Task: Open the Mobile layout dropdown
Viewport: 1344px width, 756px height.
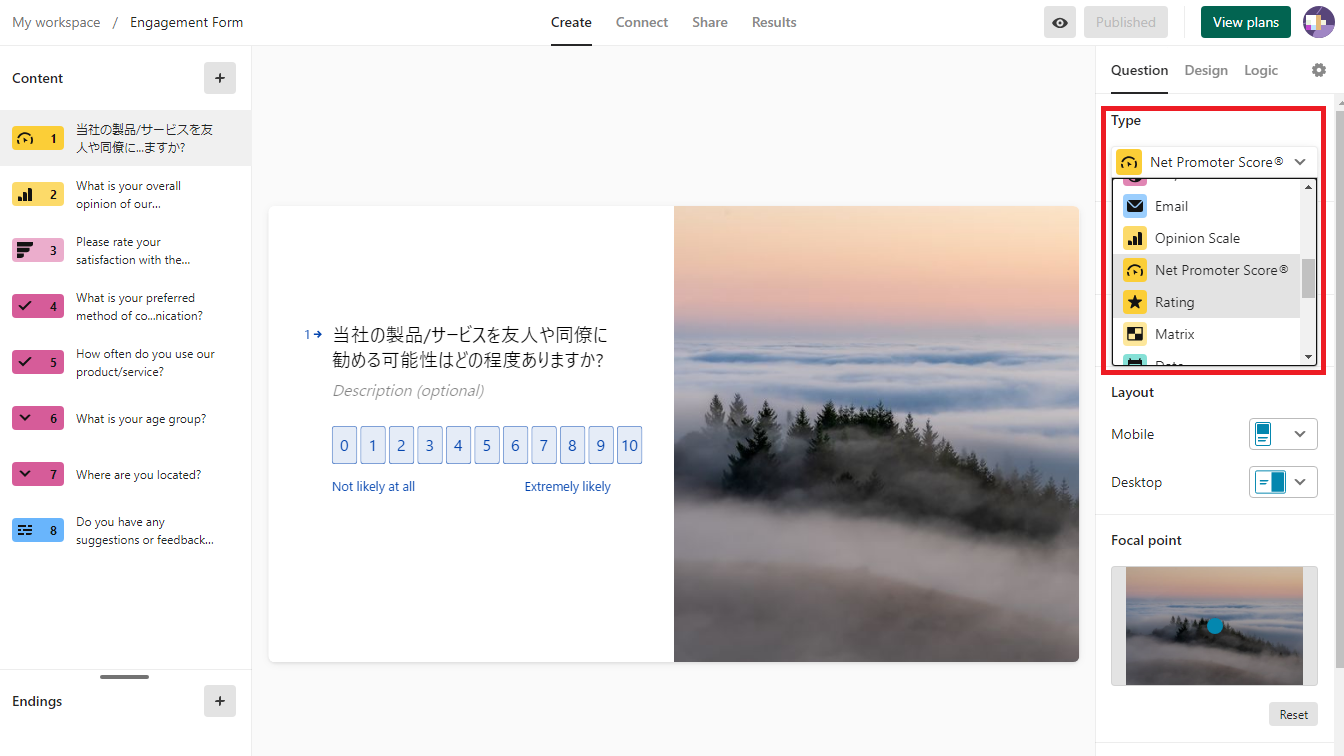Action: pos(1283,434)
